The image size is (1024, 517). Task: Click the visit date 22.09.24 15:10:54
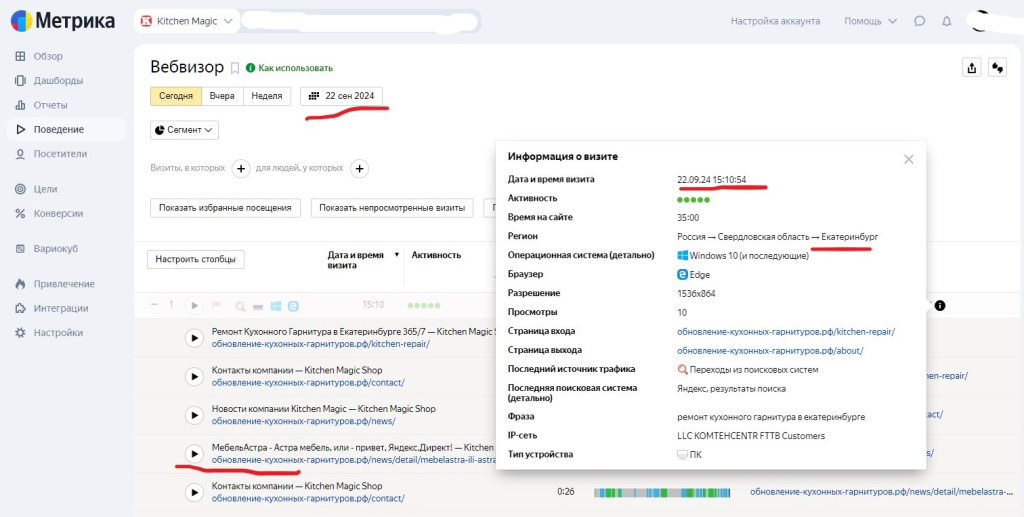point(712,179)
